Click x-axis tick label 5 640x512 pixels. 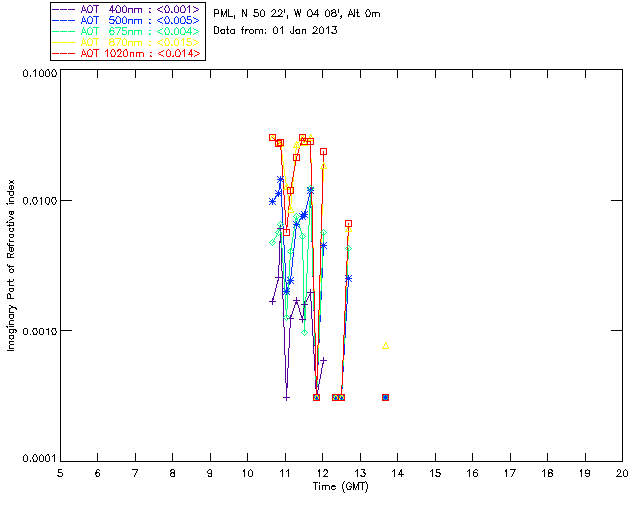[60, 473]
